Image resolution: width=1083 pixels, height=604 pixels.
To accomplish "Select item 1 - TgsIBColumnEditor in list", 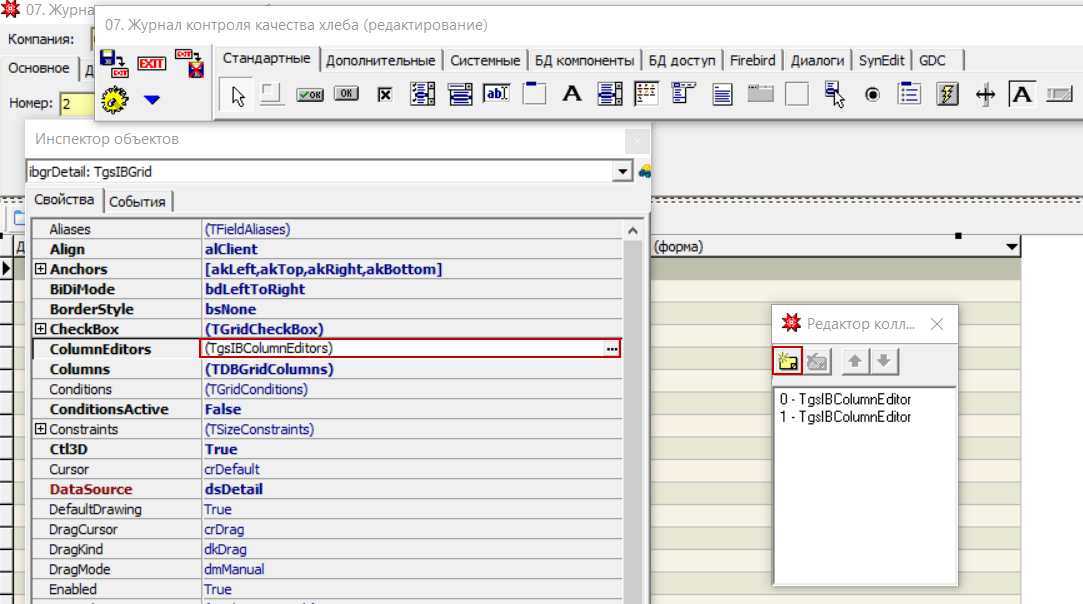I will (846, 417).
